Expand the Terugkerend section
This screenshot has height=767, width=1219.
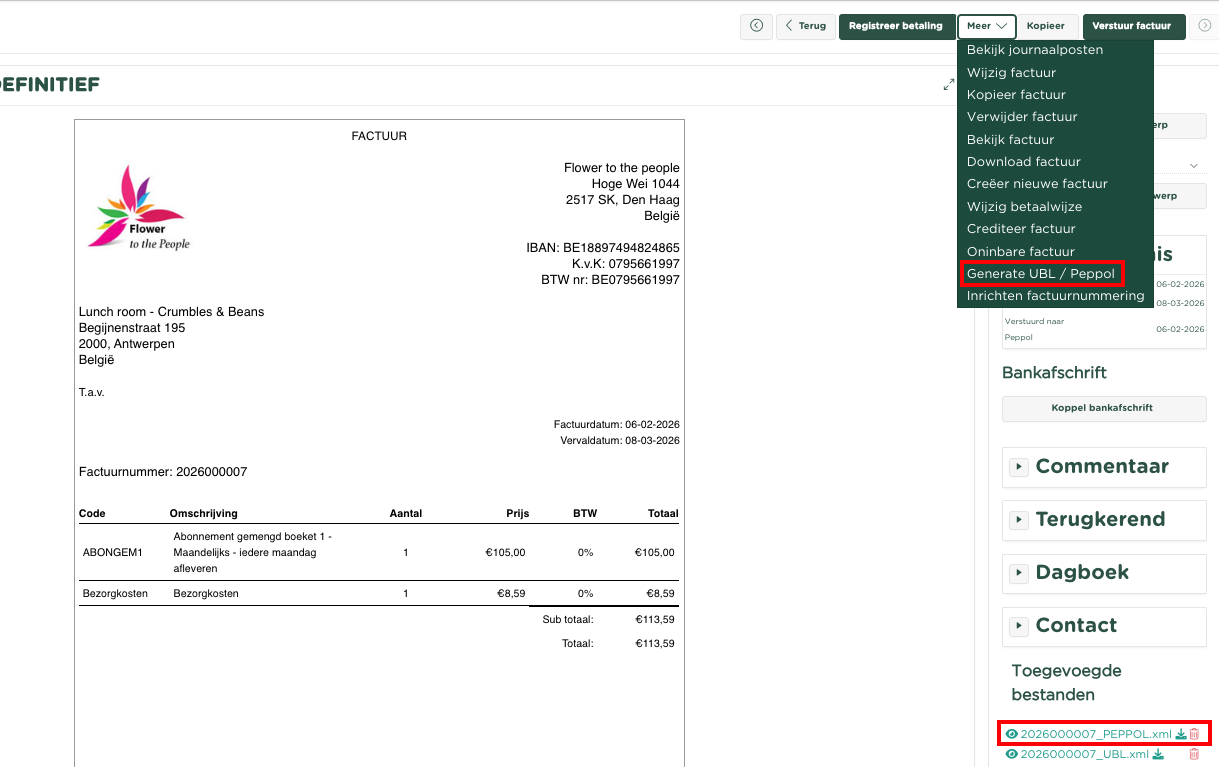pos(1019,520)
